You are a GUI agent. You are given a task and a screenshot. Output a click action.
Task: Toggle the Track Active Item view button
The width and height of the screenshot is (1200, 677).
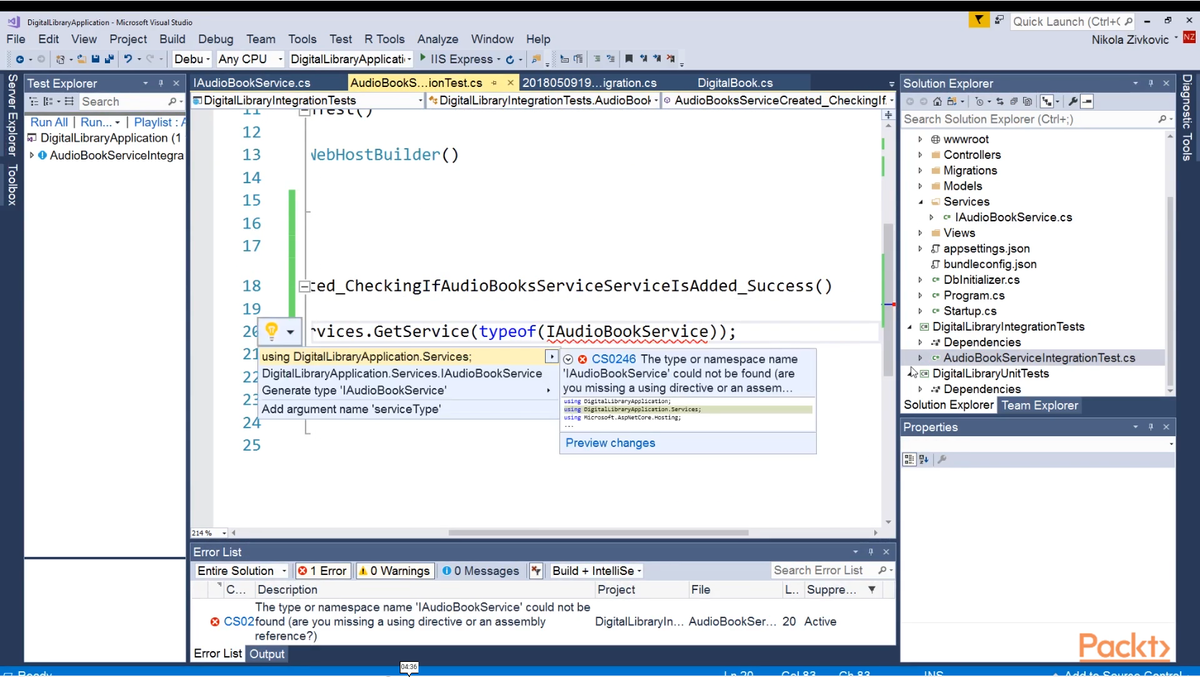click(x=1046, y=101)
